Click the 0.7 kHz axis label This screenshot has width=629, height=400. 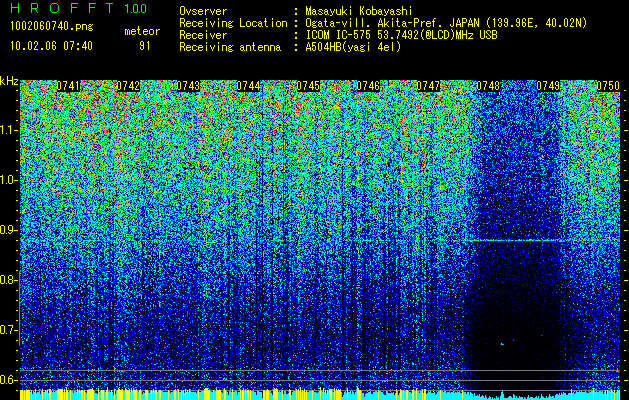(8, 330)
